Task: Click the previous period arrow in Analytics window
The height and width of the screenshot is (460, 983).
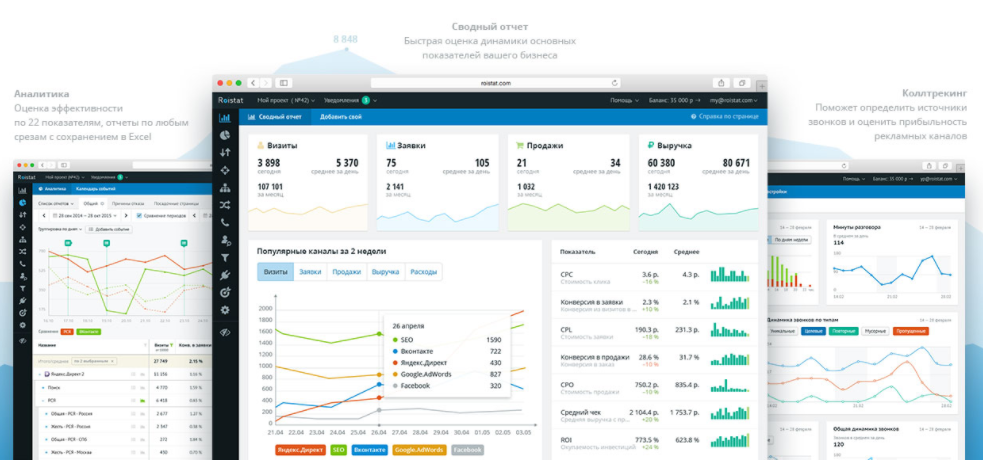Action: (x=44, y=216)
